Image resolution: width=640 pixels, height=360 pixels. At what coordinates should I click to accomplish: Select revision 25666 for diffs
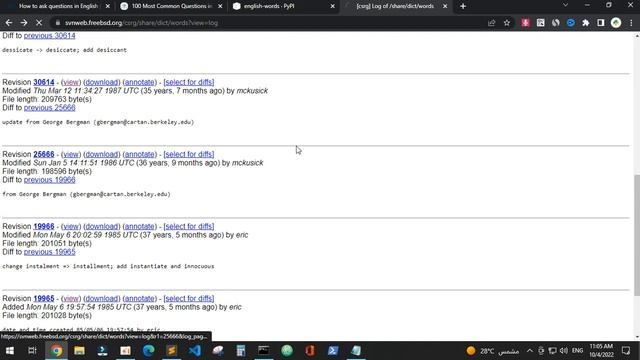(189, 154)
